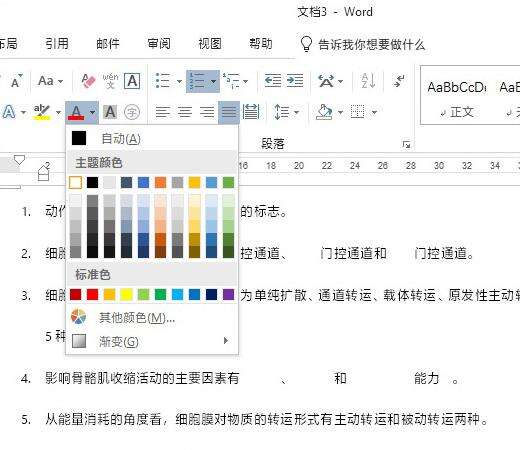Open the 邮件 ribbon tab
This screenshot has height=450, width=520.
coord(108,44)
